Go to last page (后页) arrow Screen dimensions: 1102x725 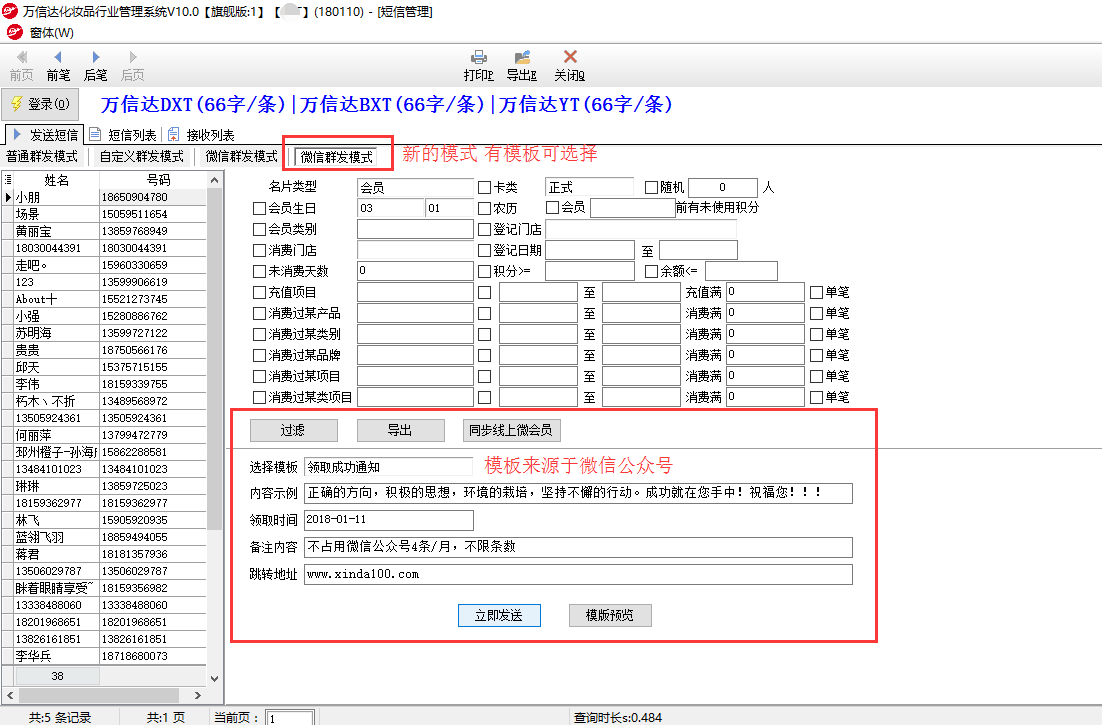pos(132,59)
